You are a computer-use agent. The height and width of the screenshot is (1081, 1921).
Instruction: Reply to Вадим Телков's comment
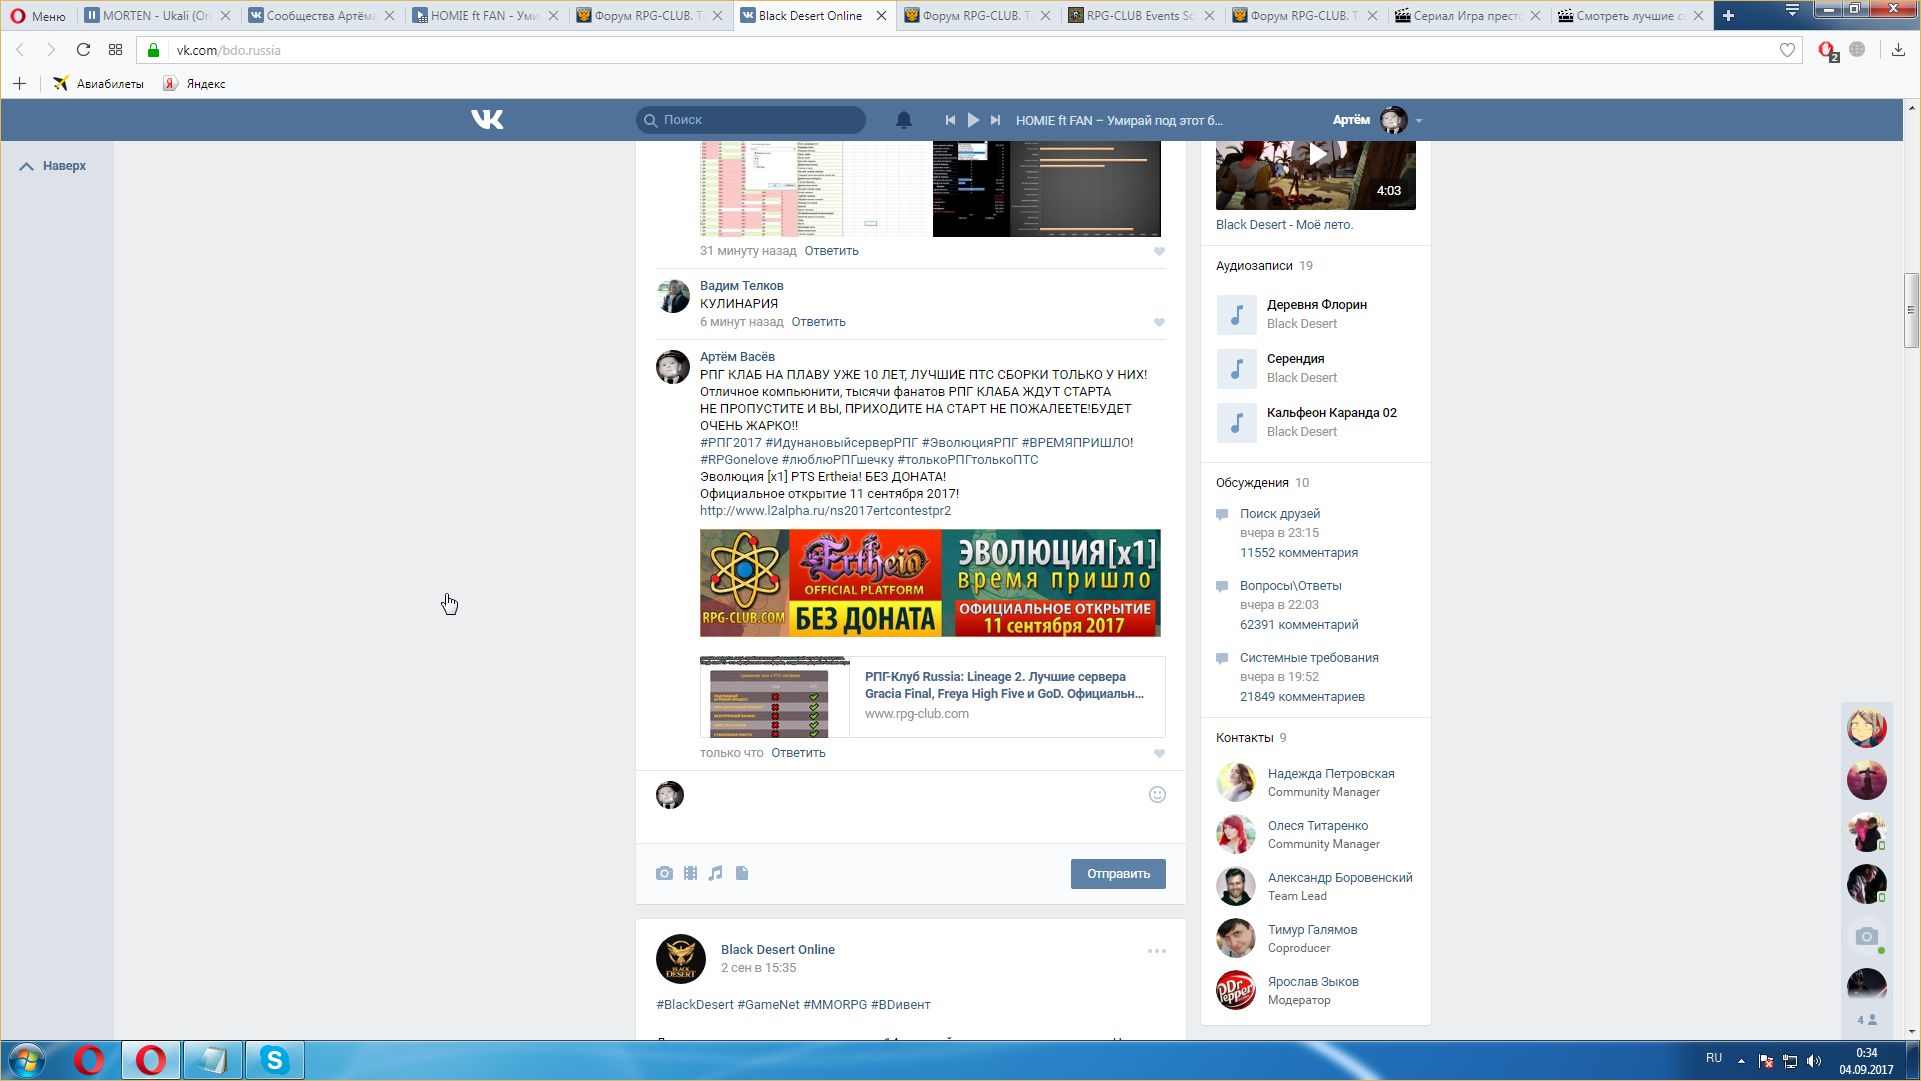coord(818,322)
